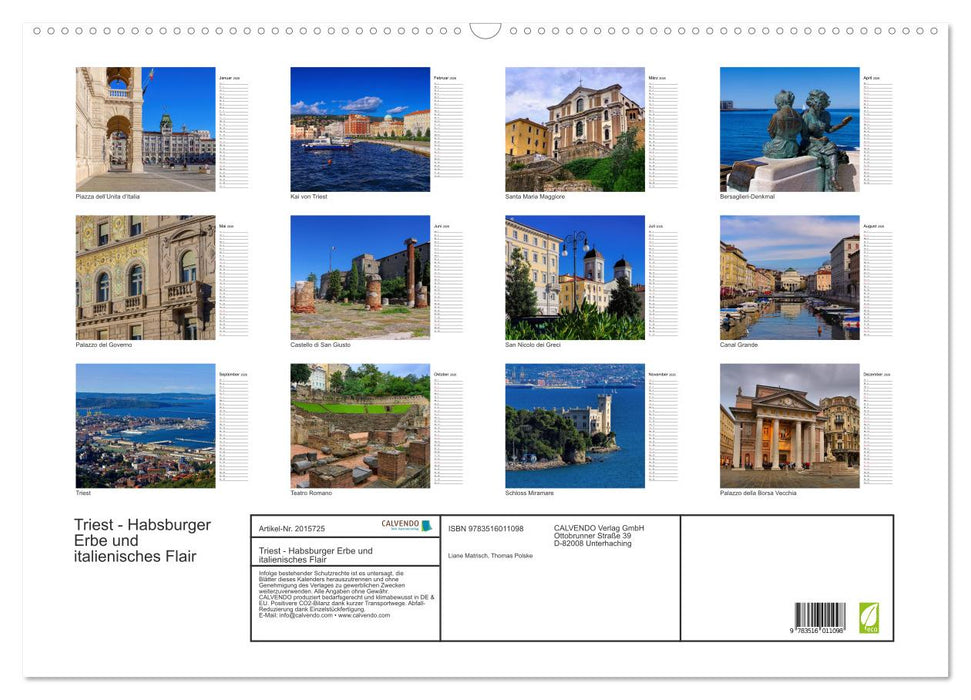Select the Santa Maria Maggiore photo
The height and width of the screenshot is (700, 971).
(x=575, y=129)
